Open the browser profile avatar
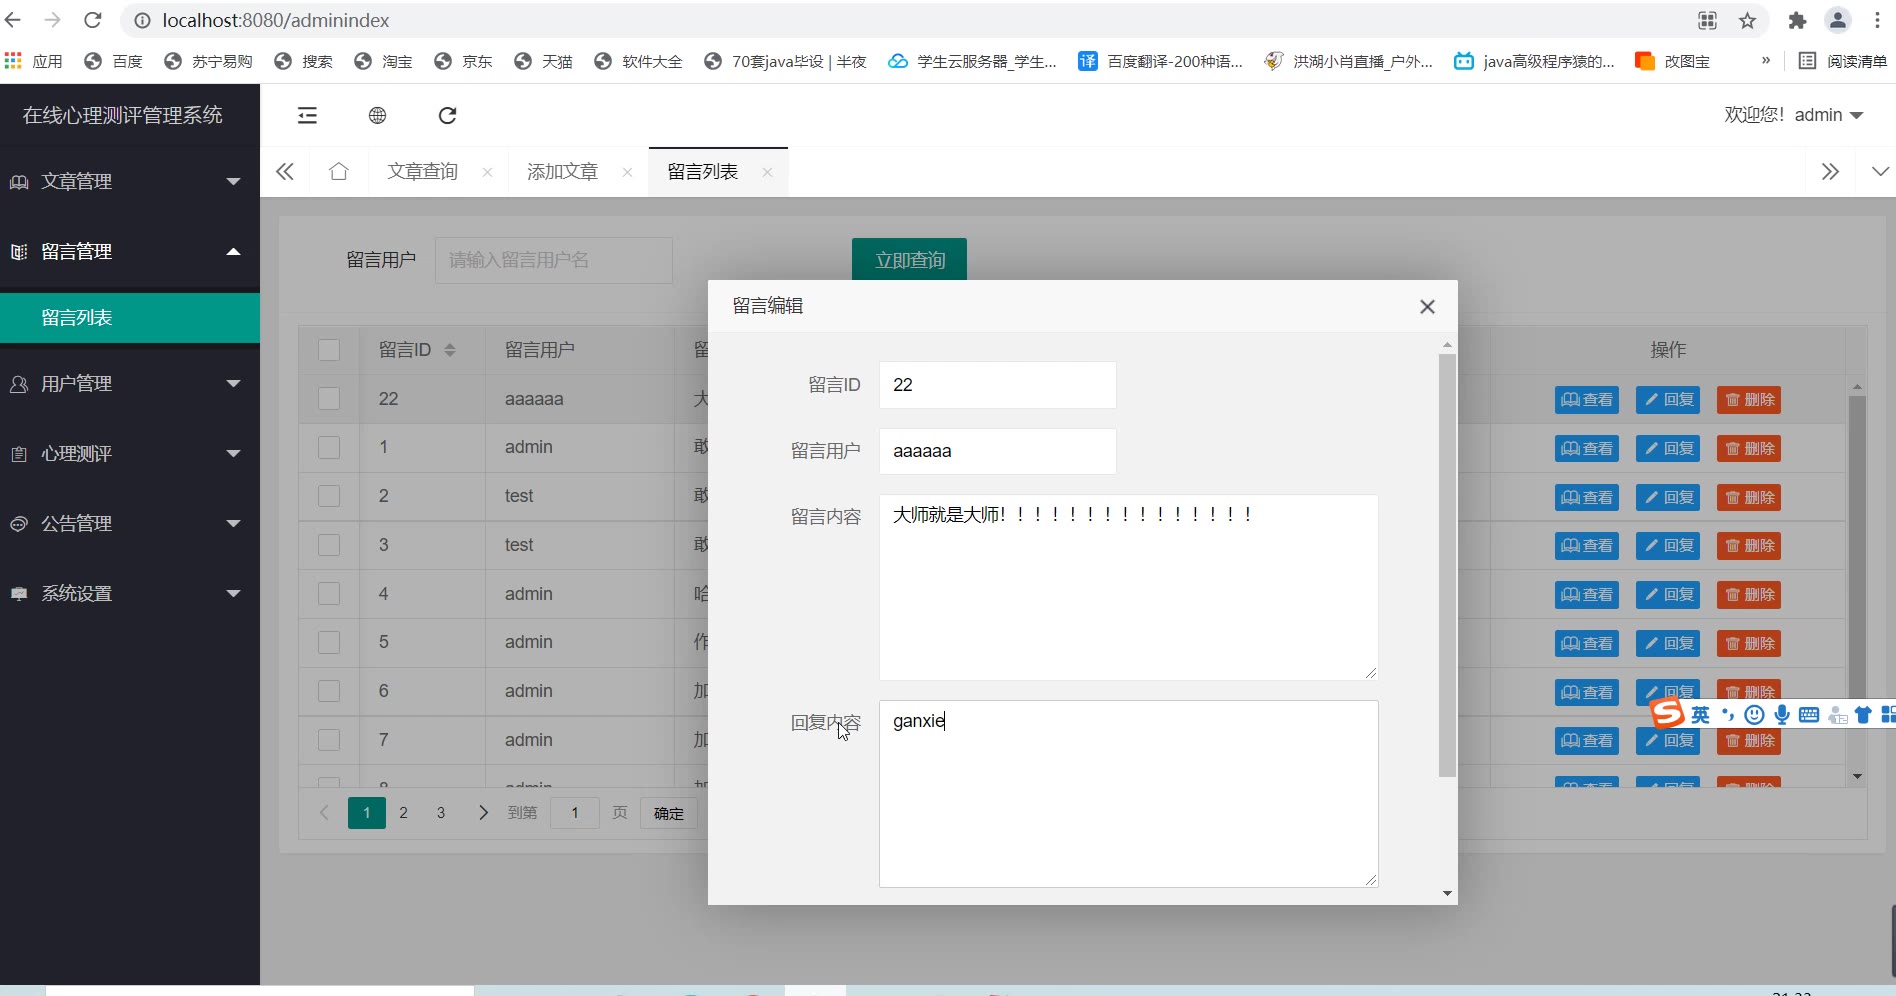The height and width of the screenshot is (996, 1896). (x=1837, y=20)
